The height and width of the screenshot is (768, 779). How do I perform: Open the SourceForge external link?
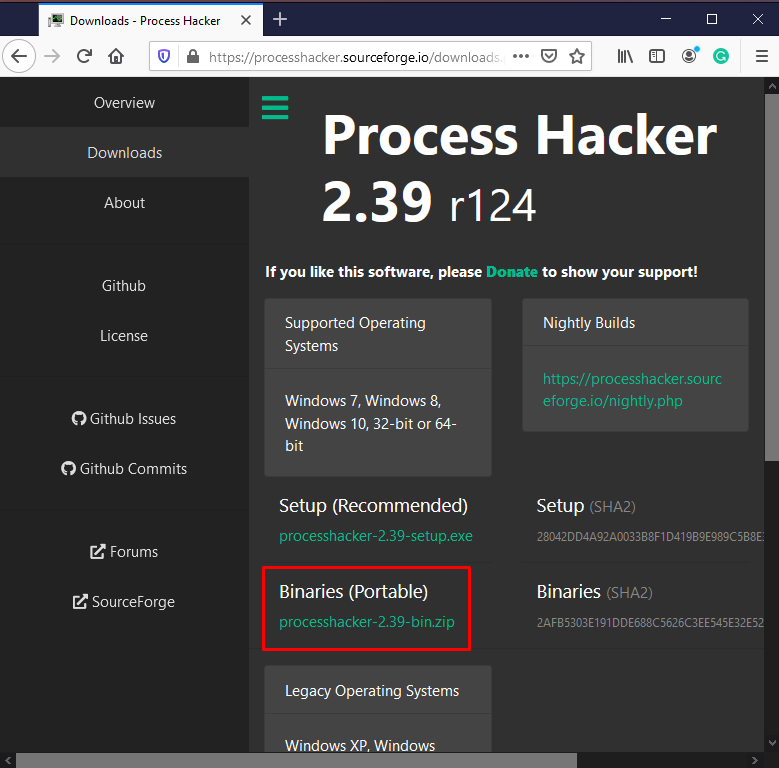pyautogui.click(x=124, y=602)
